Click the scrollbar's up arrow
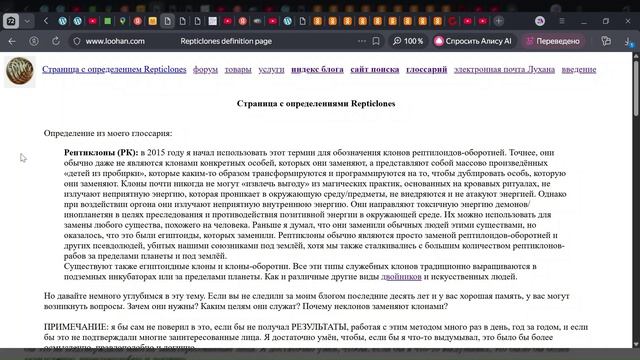 tap(636, 56)
